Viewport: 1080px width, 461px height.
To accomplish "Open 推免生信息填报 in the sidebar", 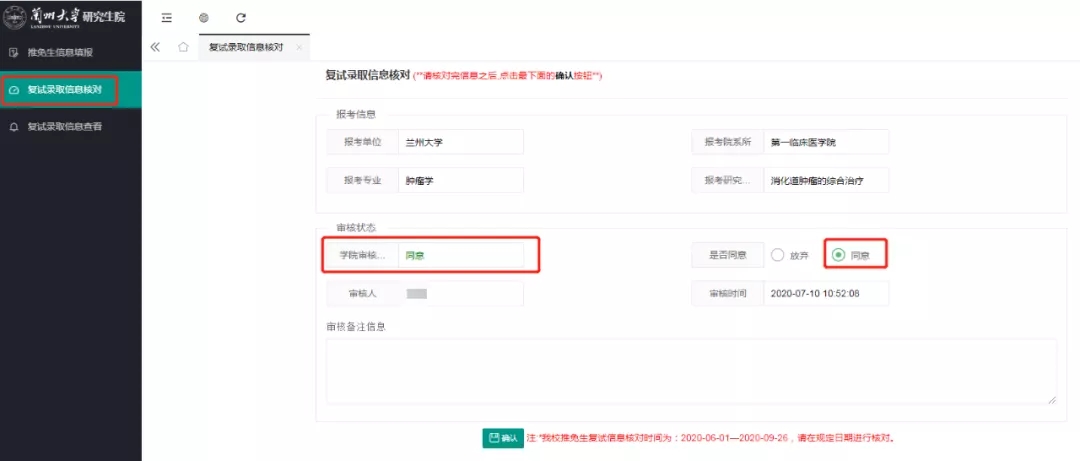I will (60, 52).
